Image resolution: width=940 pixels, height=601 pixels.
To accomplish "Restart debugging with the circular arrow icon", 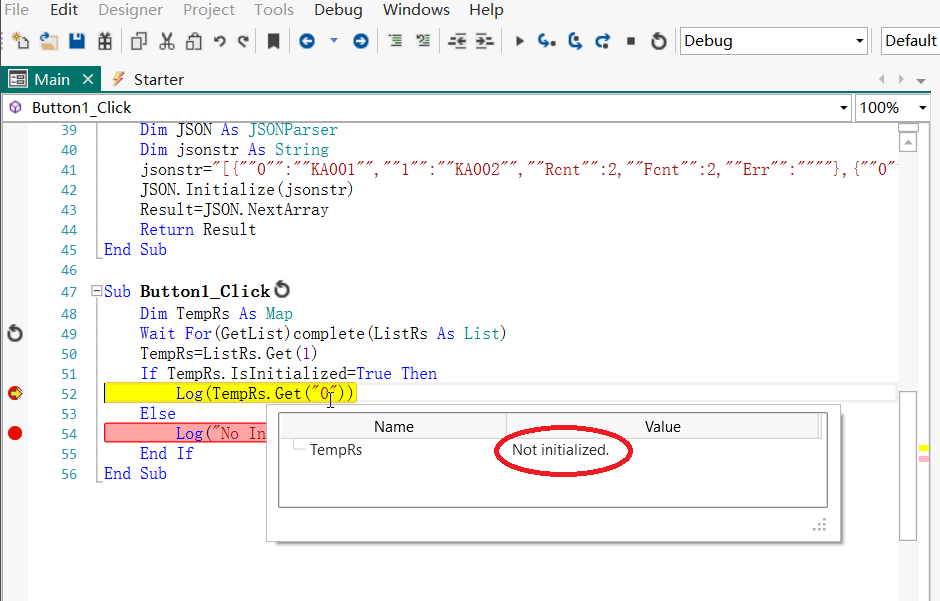I will point(658,40).
